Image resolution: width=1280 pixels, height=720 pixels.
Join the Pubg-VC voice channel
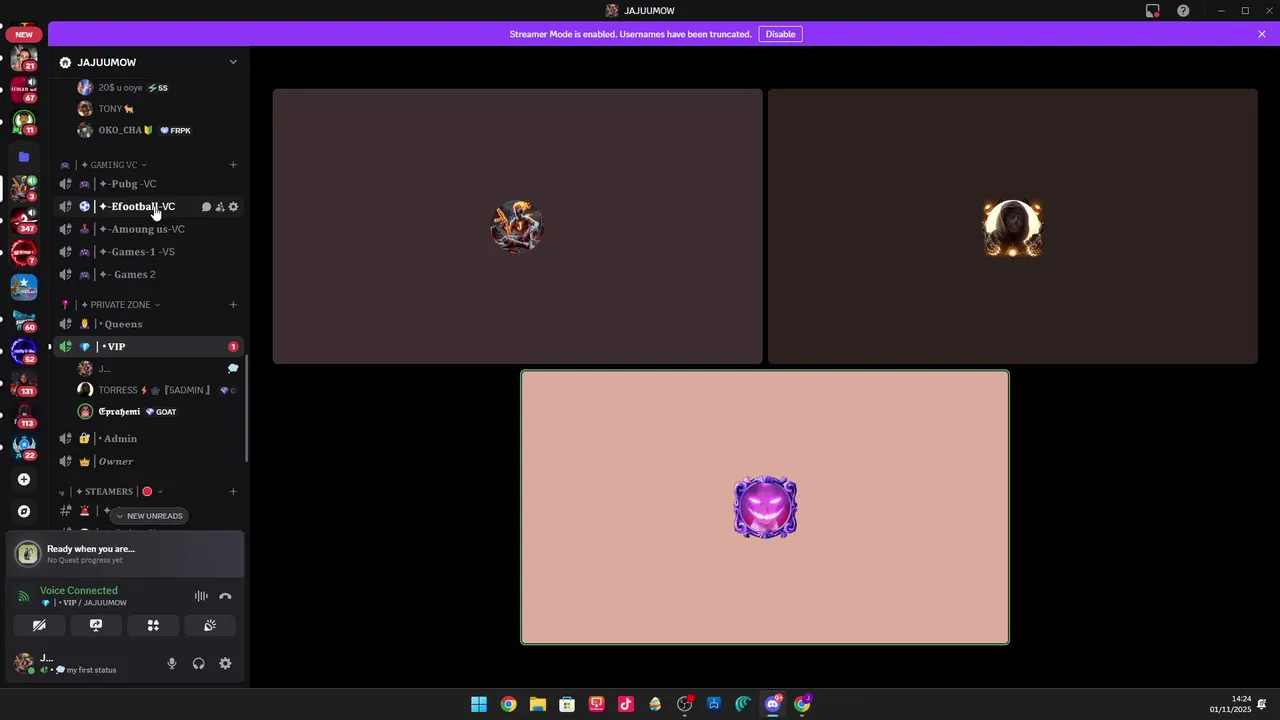point(149,184)
